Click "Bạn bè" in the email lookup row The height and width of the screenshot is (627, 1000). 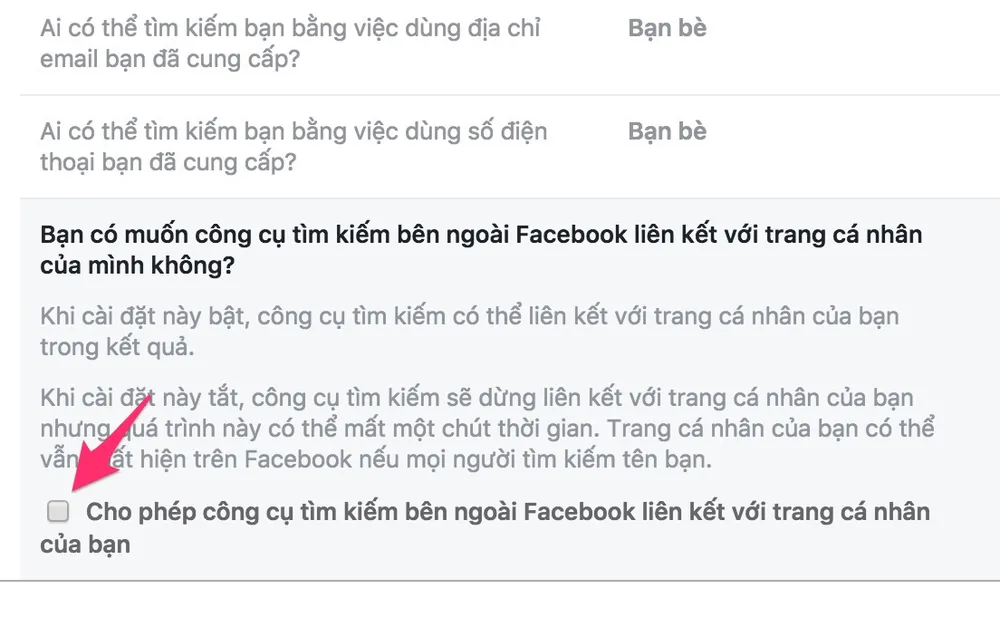point(667,28)
